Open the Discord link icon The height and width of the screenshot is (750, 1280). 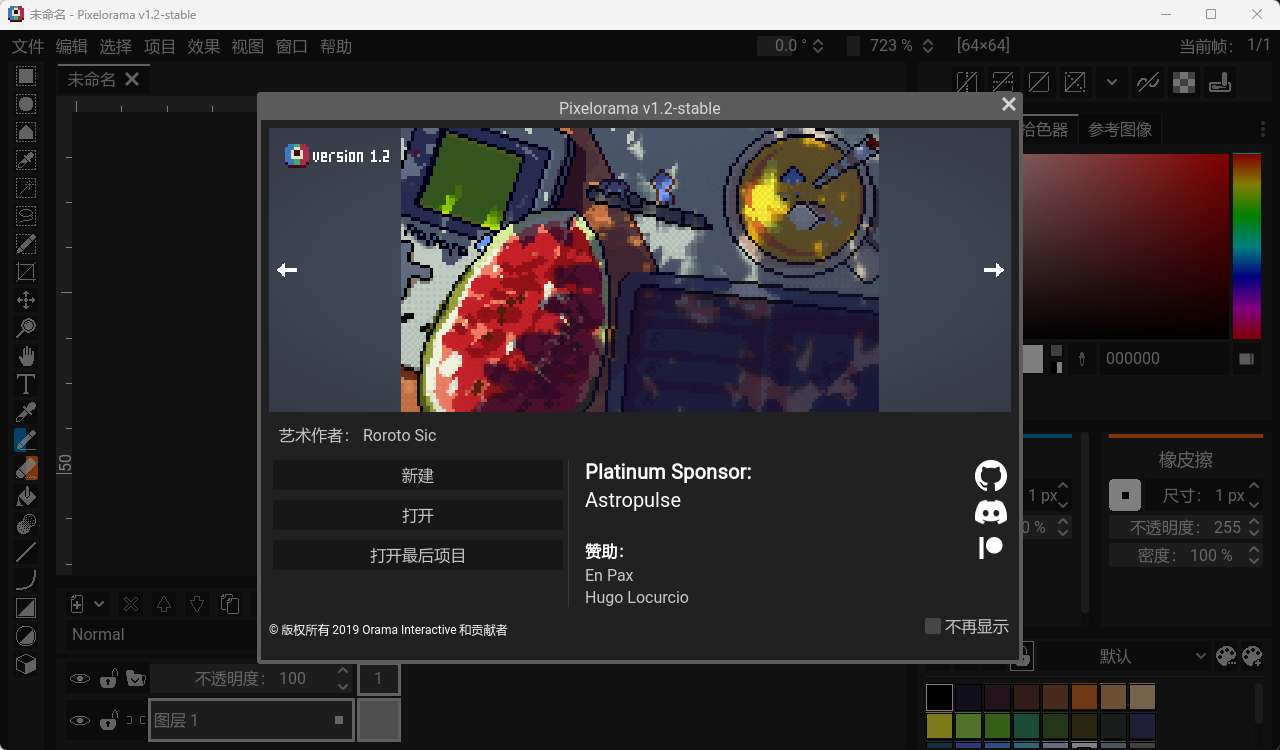[990, 513]
